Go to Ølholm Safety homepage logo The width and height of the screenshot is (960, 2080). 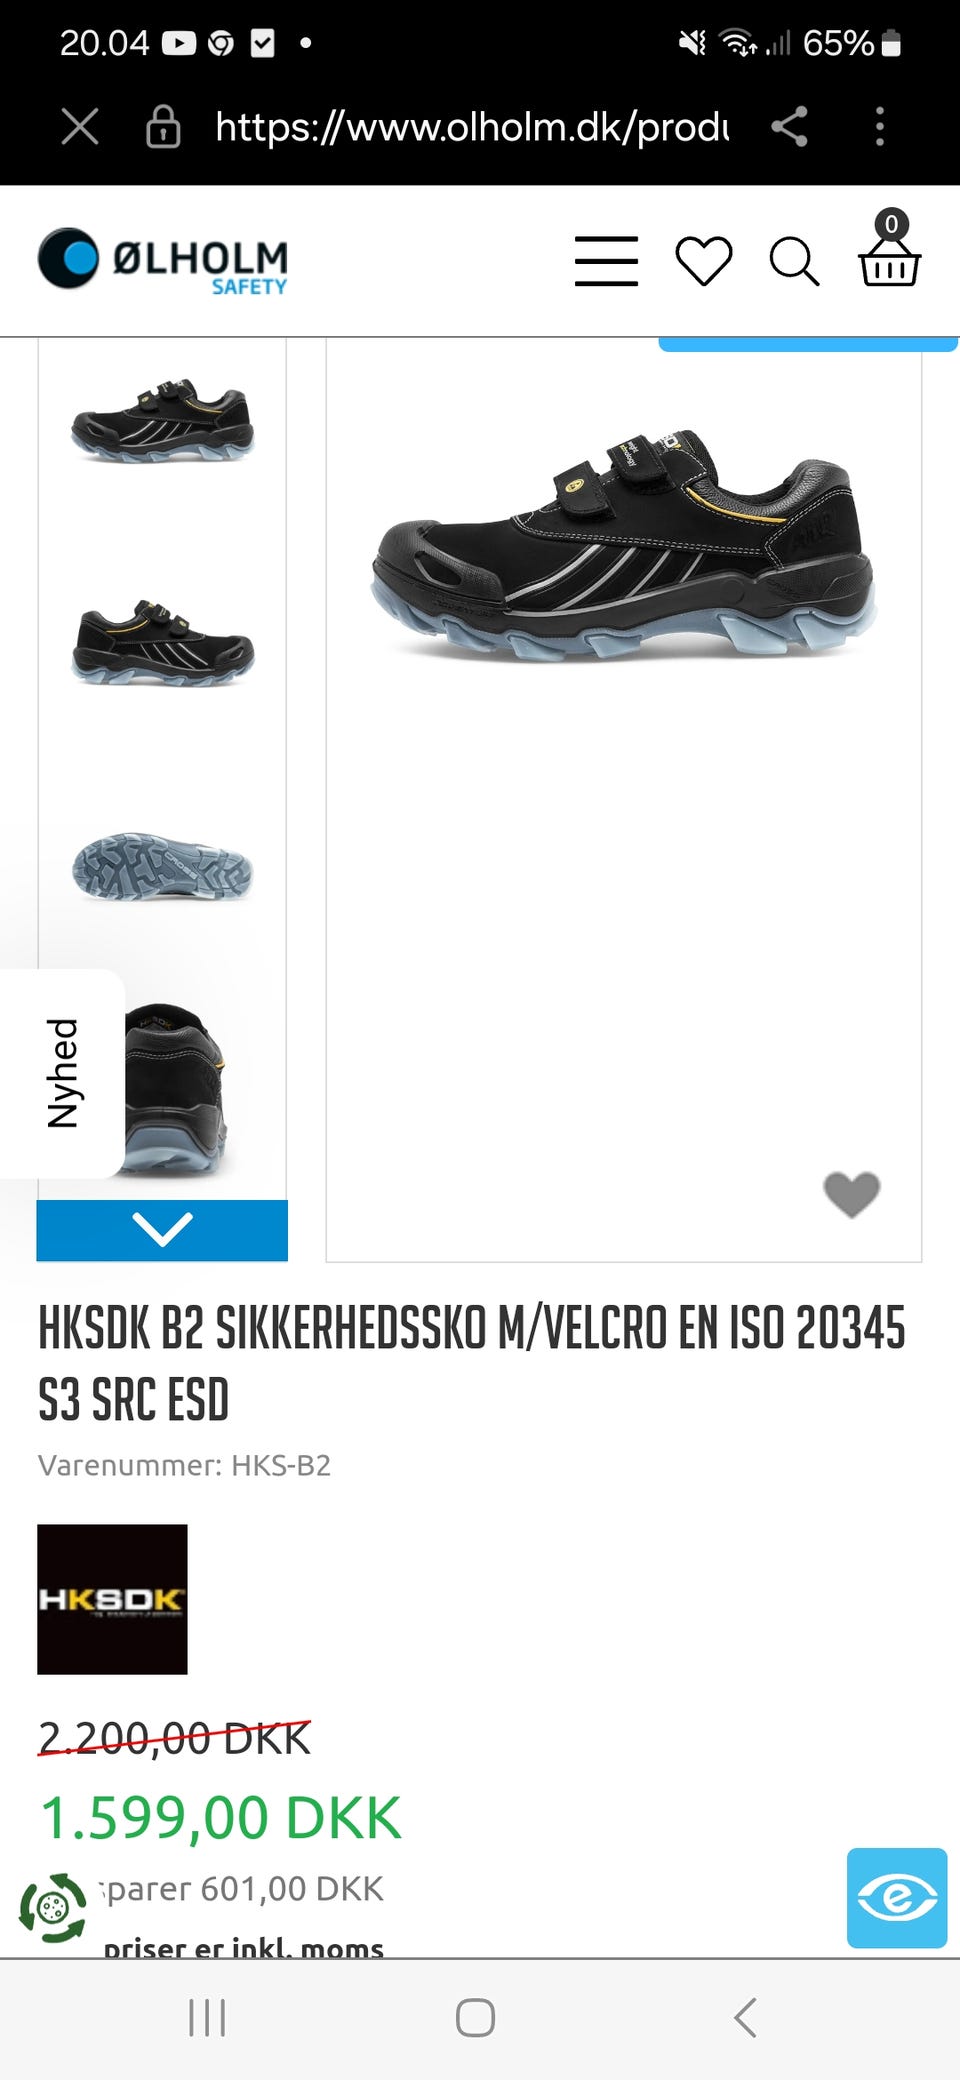point(163,260)
